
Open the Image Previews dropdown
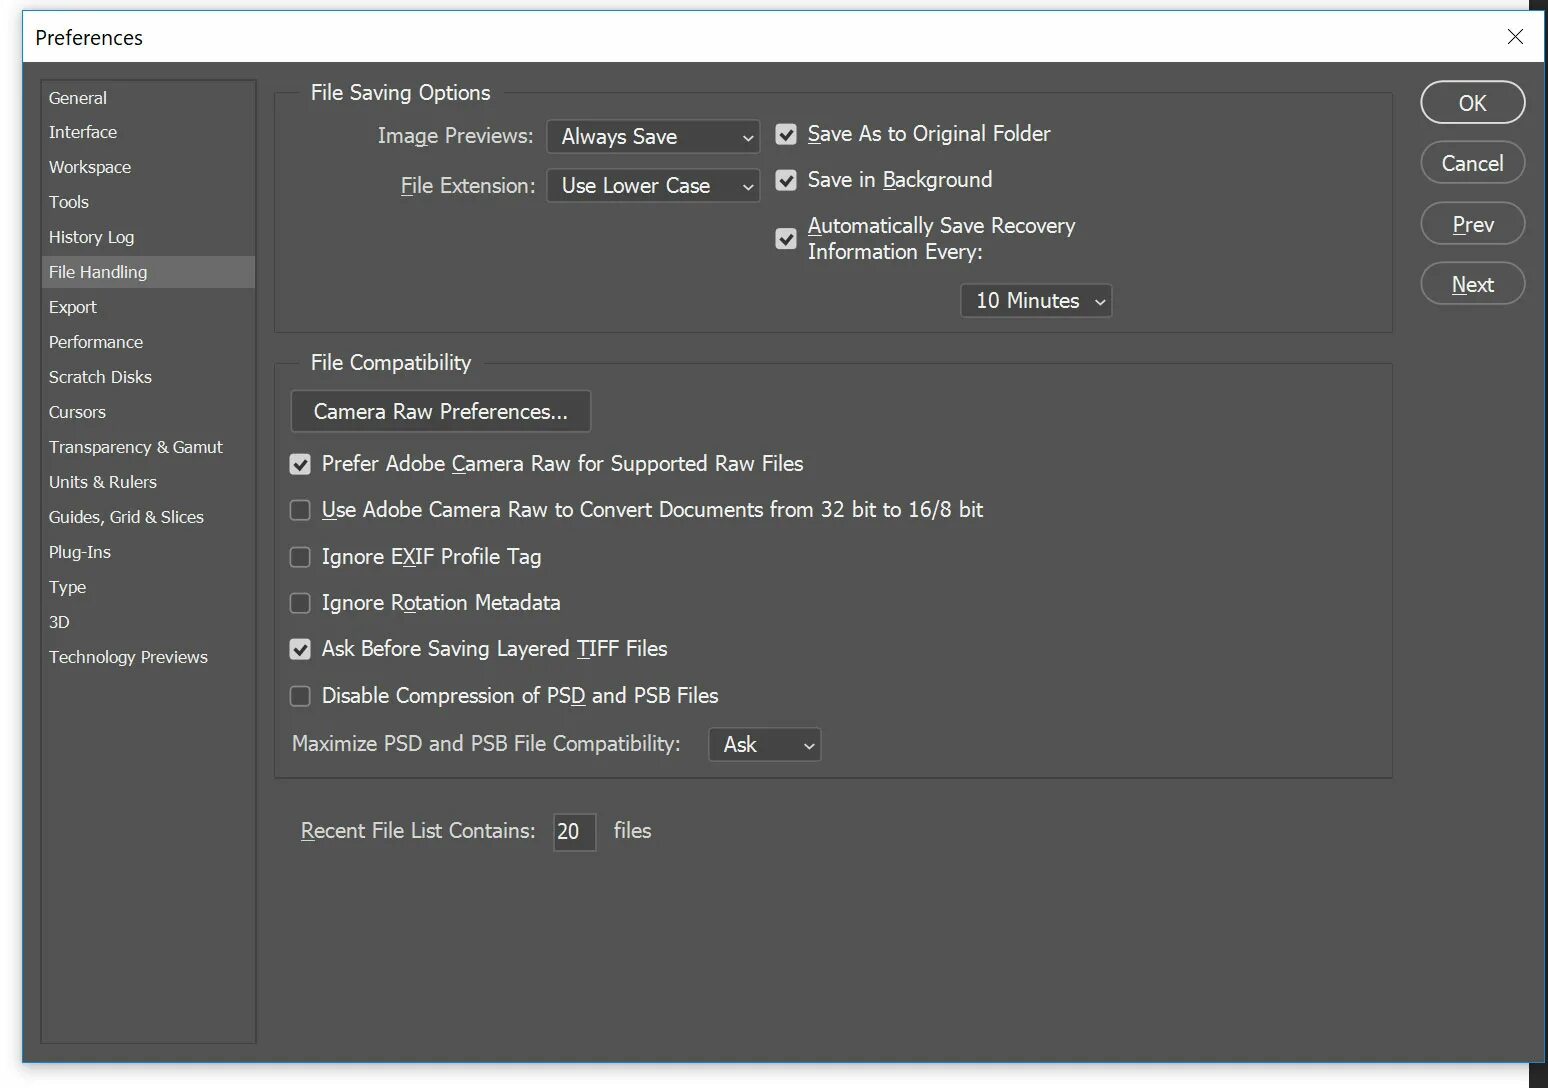pyautogui.click(x=653, y=137)
